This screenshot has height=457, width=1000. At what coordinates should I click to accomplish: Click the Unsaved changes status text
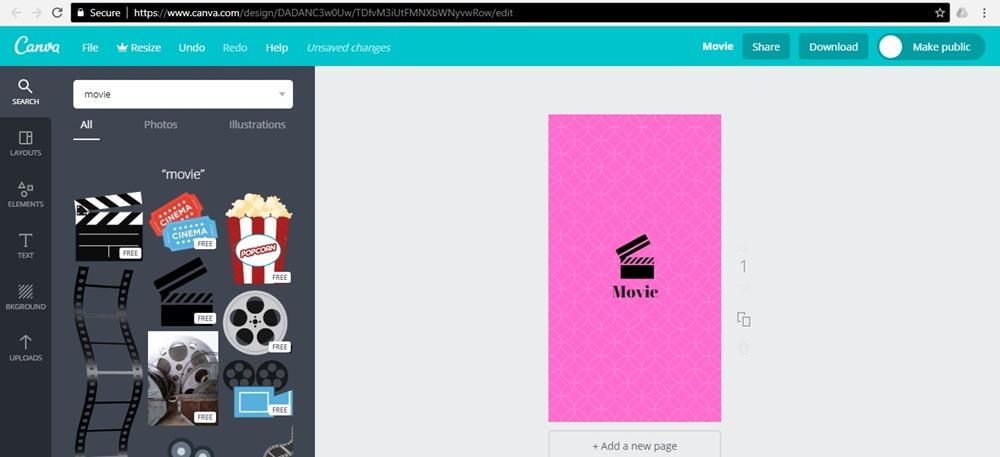click(349, 48)
